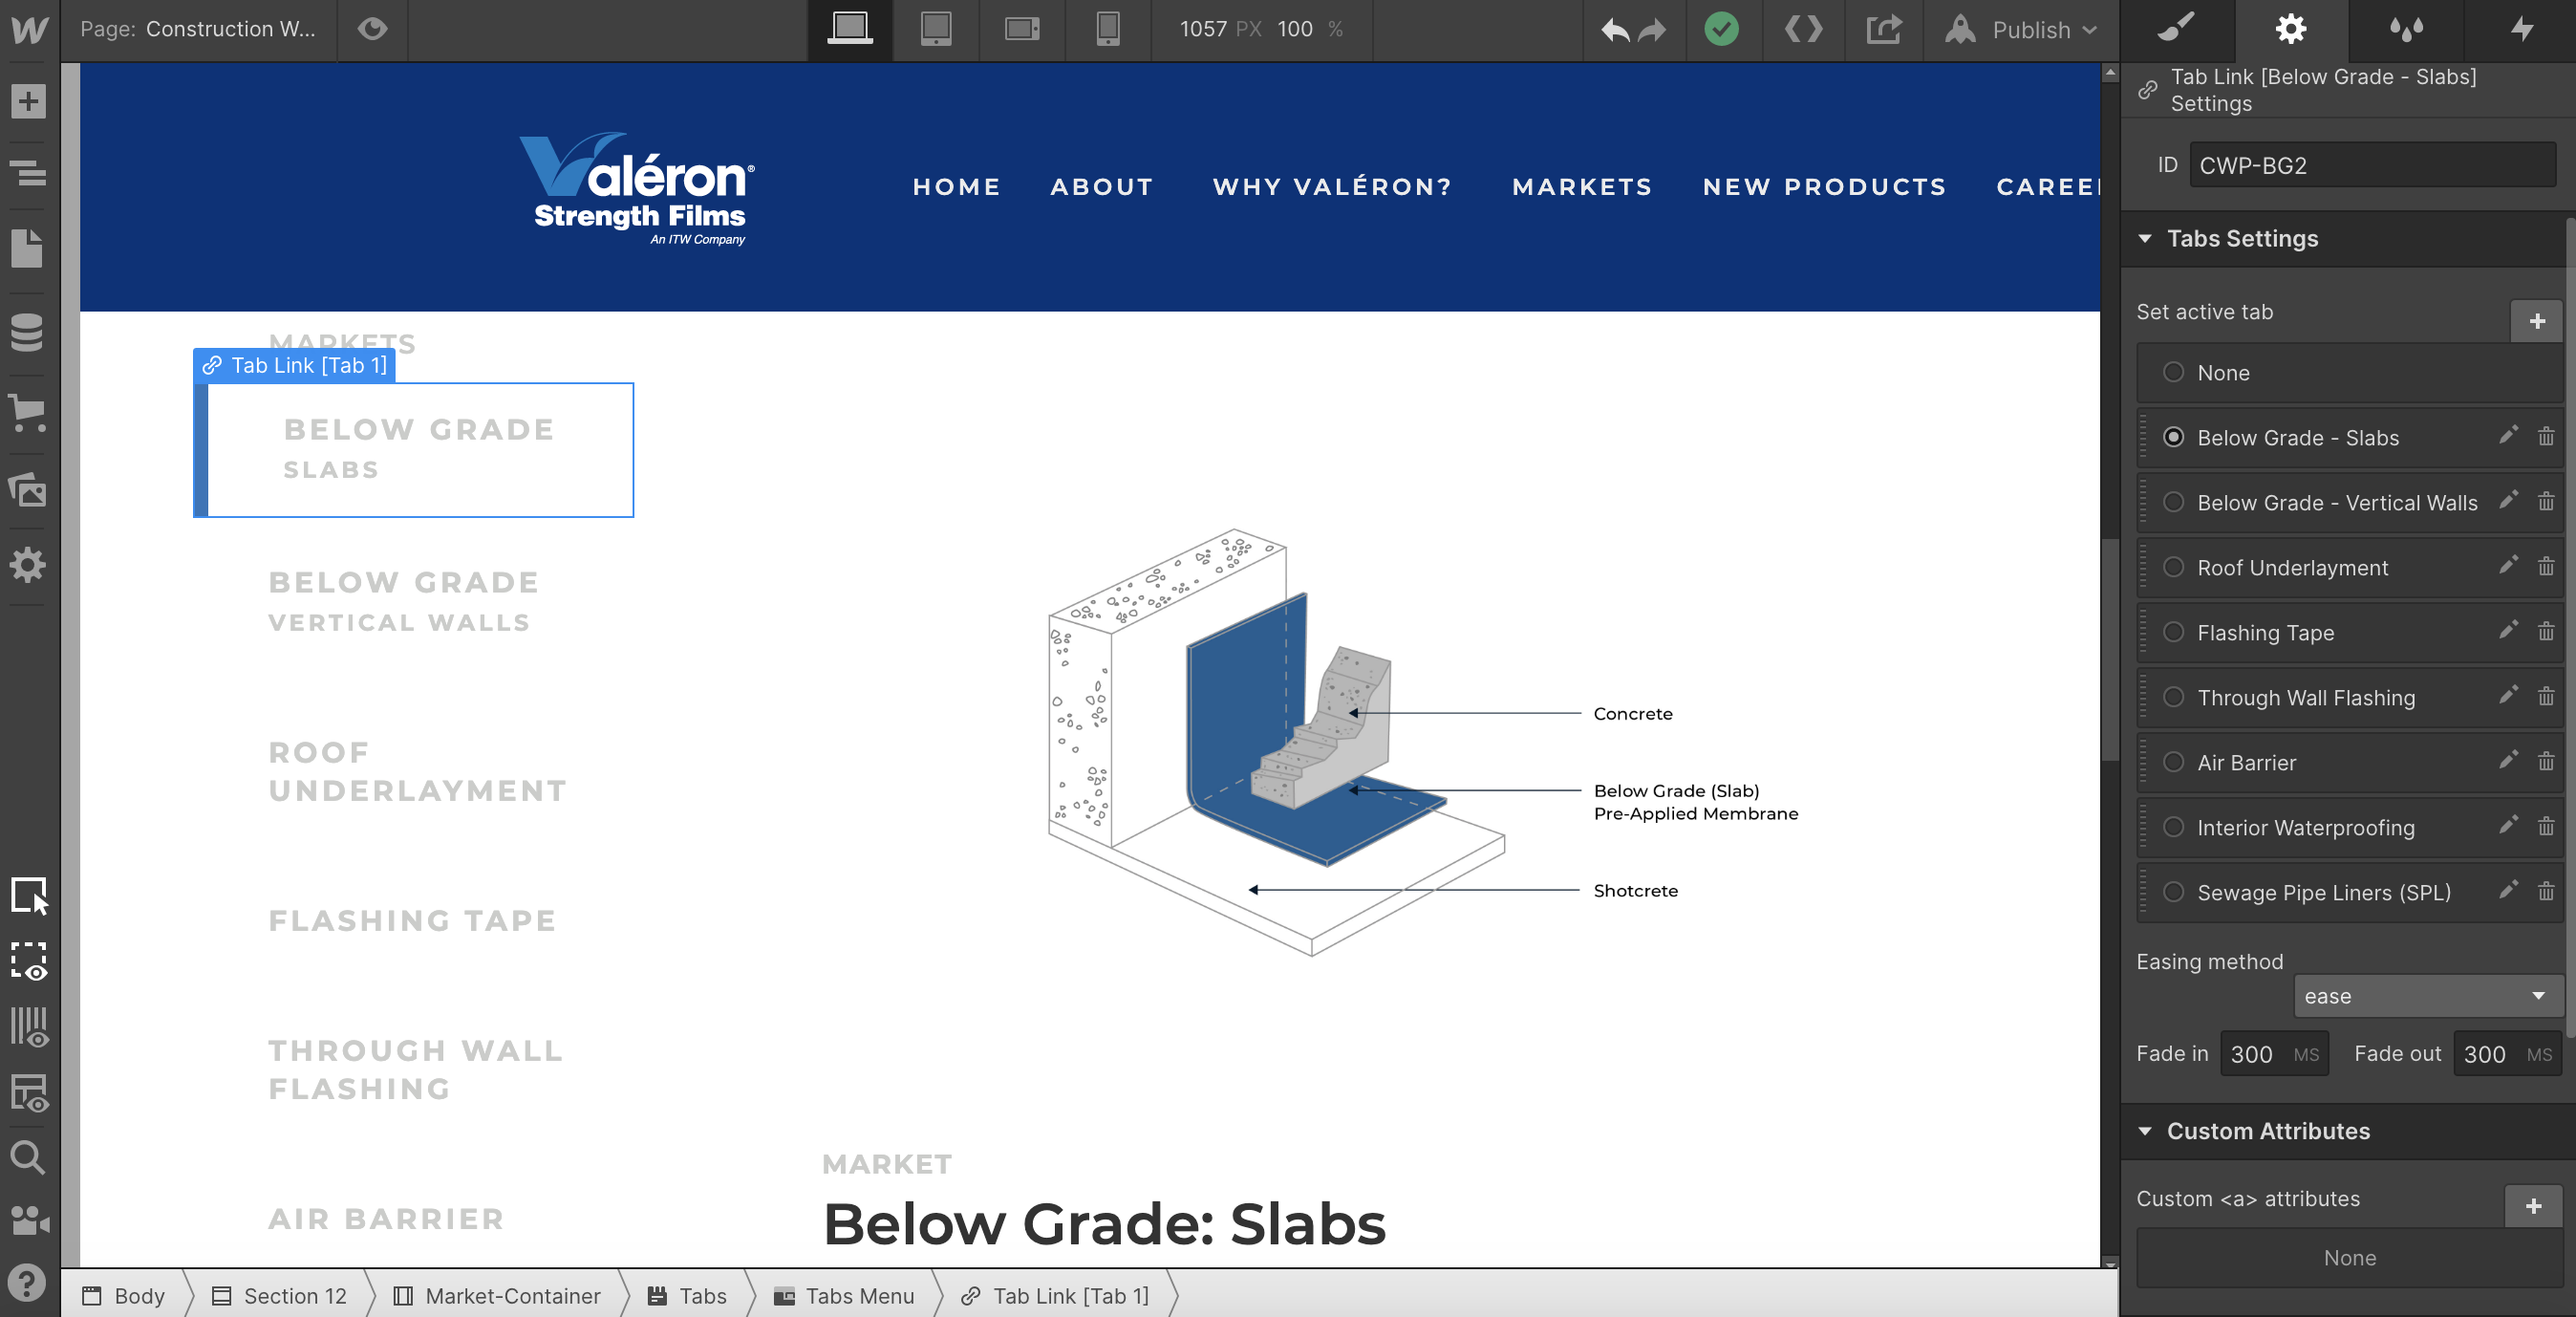Open the Add Elements panel

pyautogui.click(x=28, y=101)
